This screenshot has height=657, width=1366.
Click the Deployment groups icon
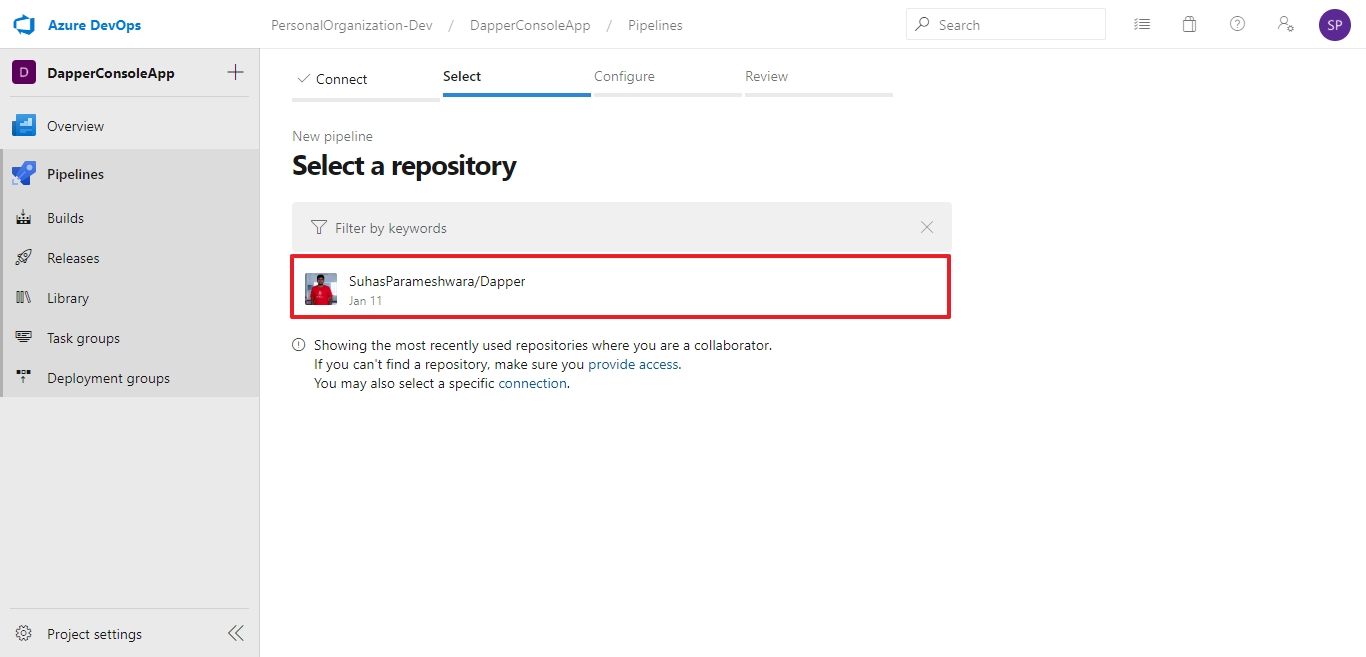click(x=24, y=378)
